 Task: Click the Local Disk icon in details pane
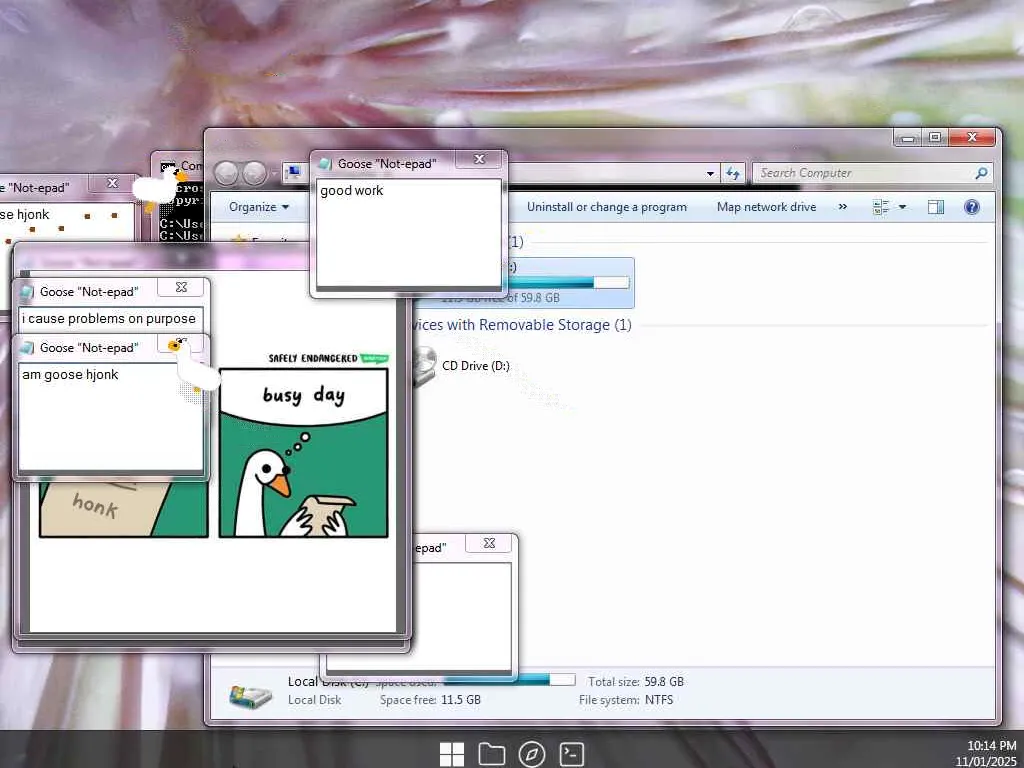click(251, 696)
